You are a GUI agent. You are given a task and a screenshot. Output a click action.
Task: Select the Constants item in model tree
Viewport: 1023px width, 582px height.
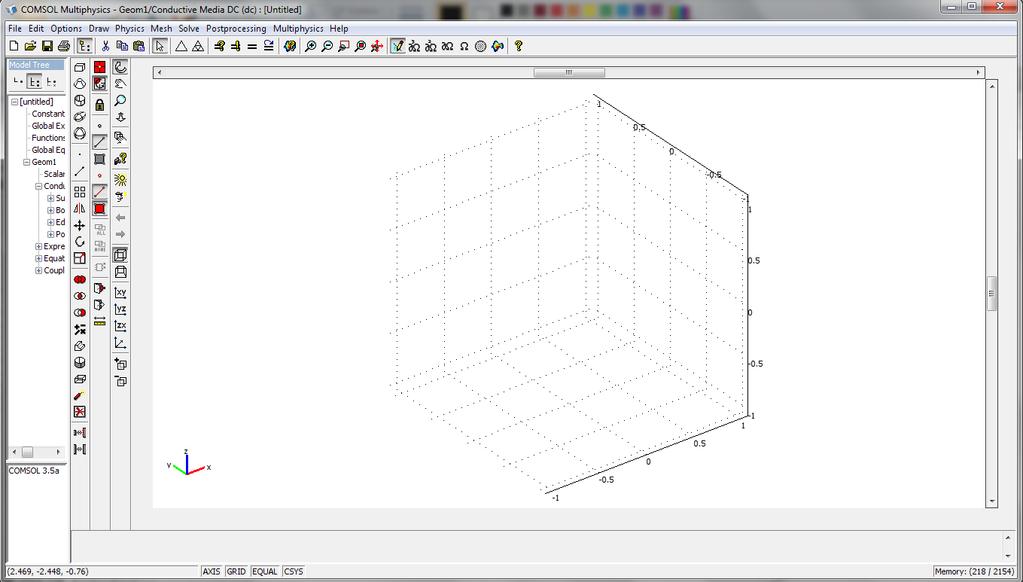tap(48, 114)
